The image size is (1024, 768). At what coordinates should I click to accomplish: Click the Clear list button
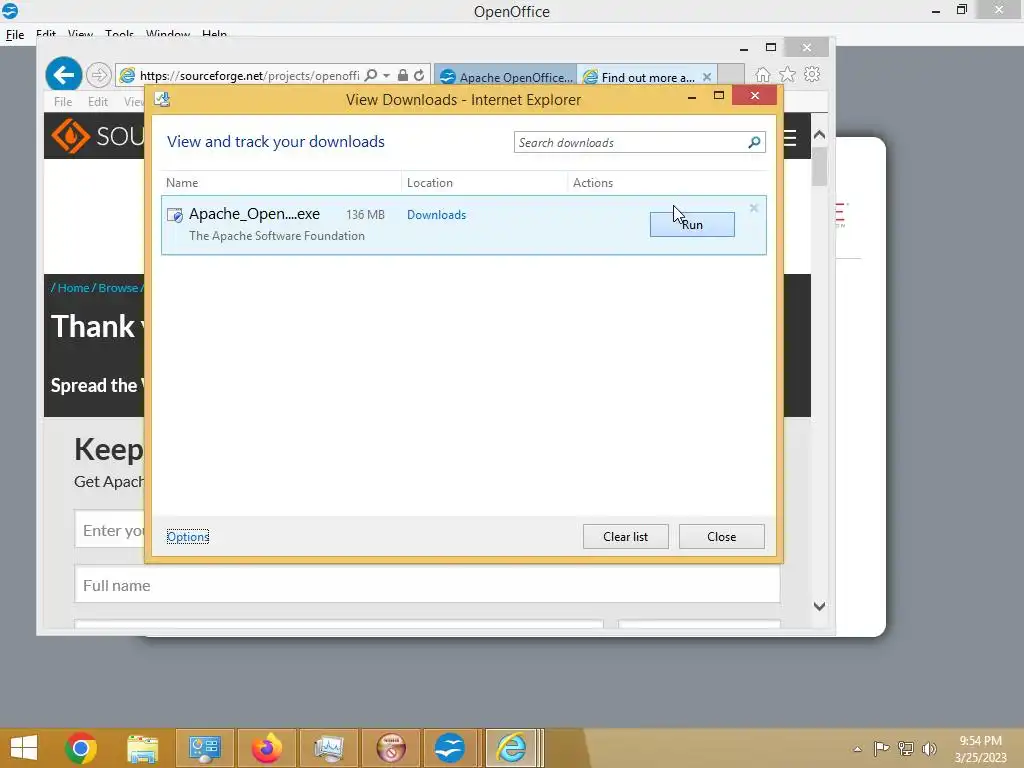(x=625, y=537)
